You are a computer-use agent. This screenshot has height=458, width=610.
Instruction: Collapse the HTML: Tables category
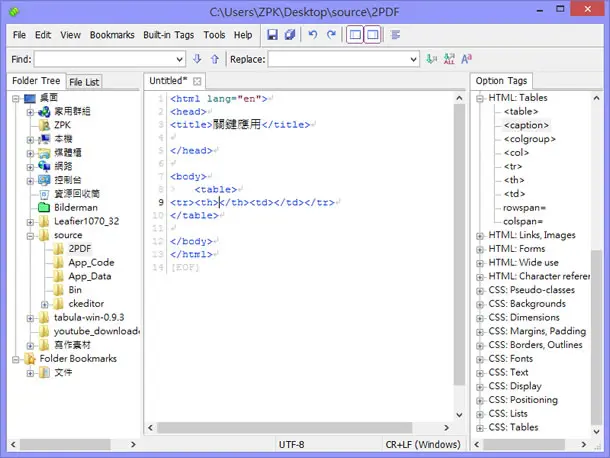[x=480, y=98]
